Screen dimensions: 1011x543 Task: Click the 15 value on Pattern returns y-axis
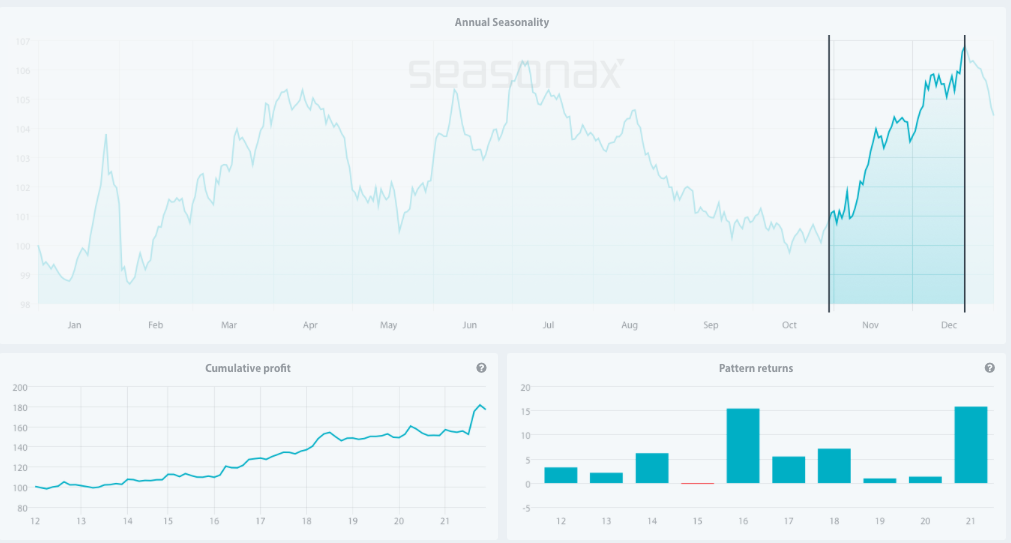pos(525,411)
